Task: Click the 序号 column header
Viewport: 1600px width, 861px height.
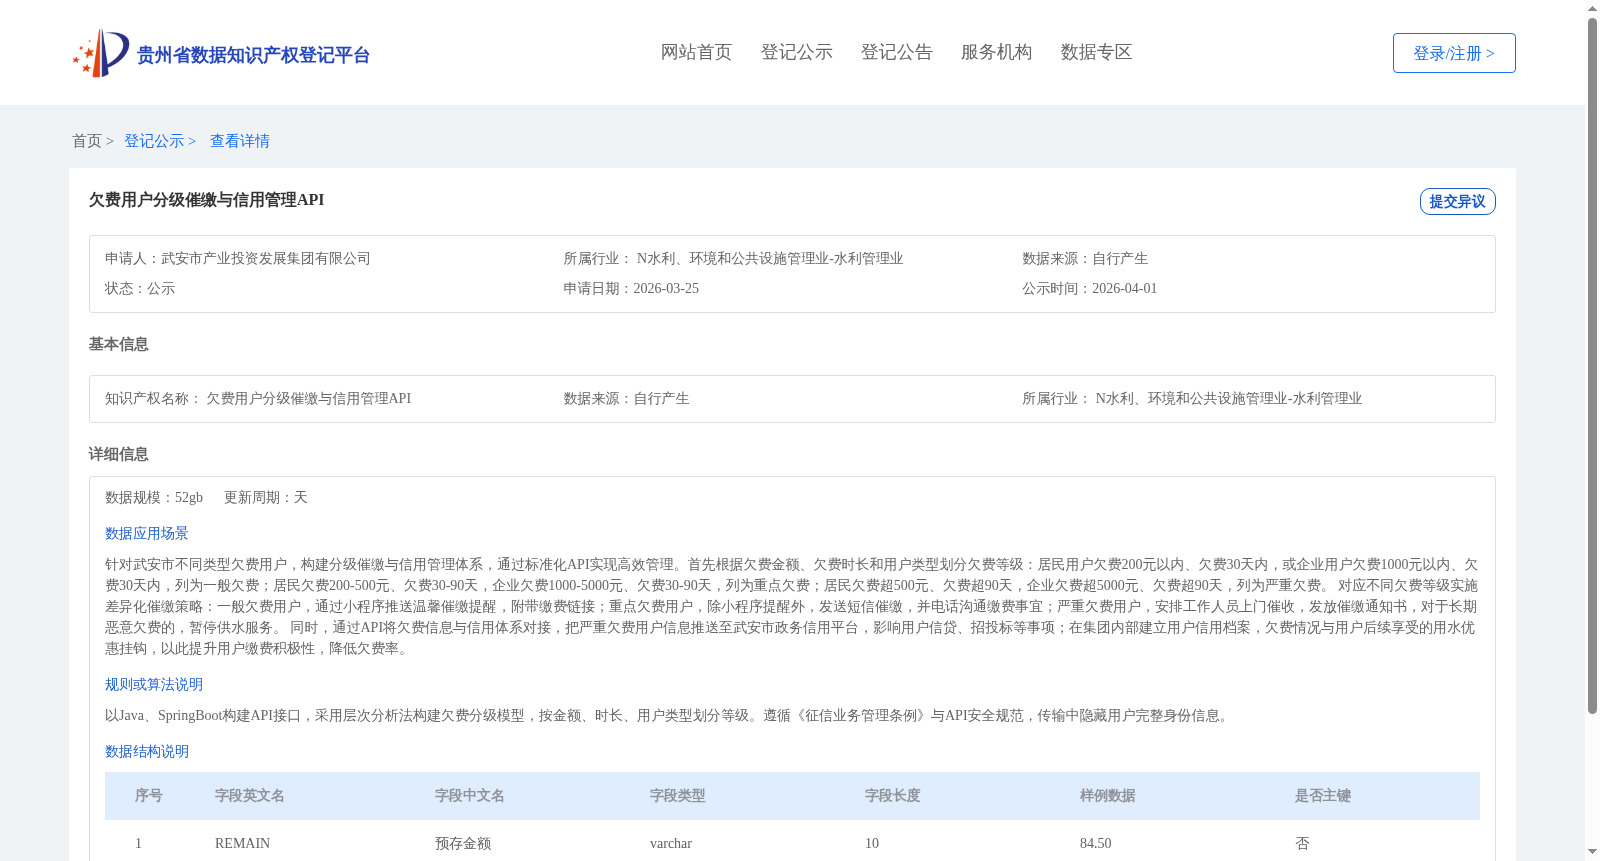Action: (149, 796)
